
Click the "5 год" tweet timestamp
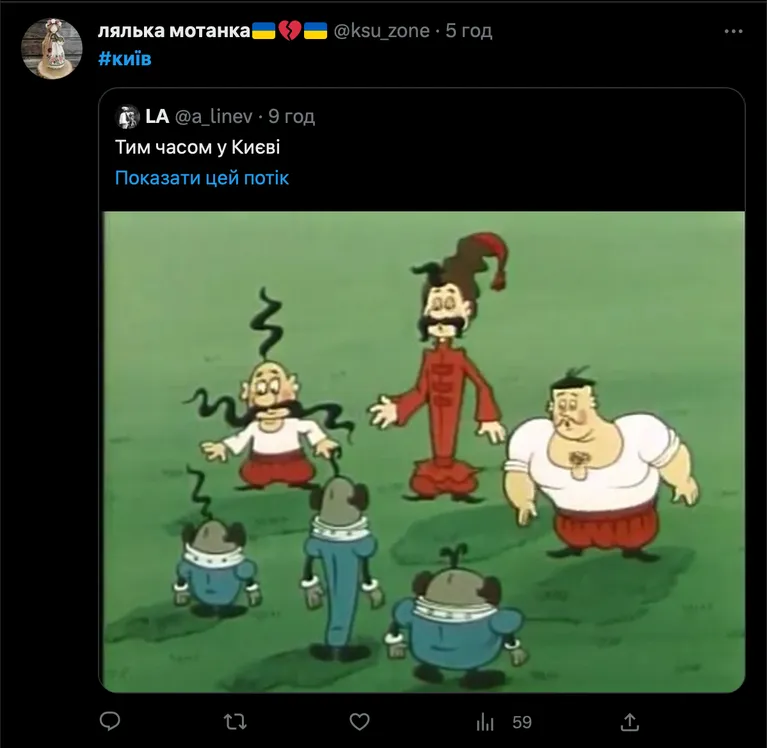coord(469,31)
